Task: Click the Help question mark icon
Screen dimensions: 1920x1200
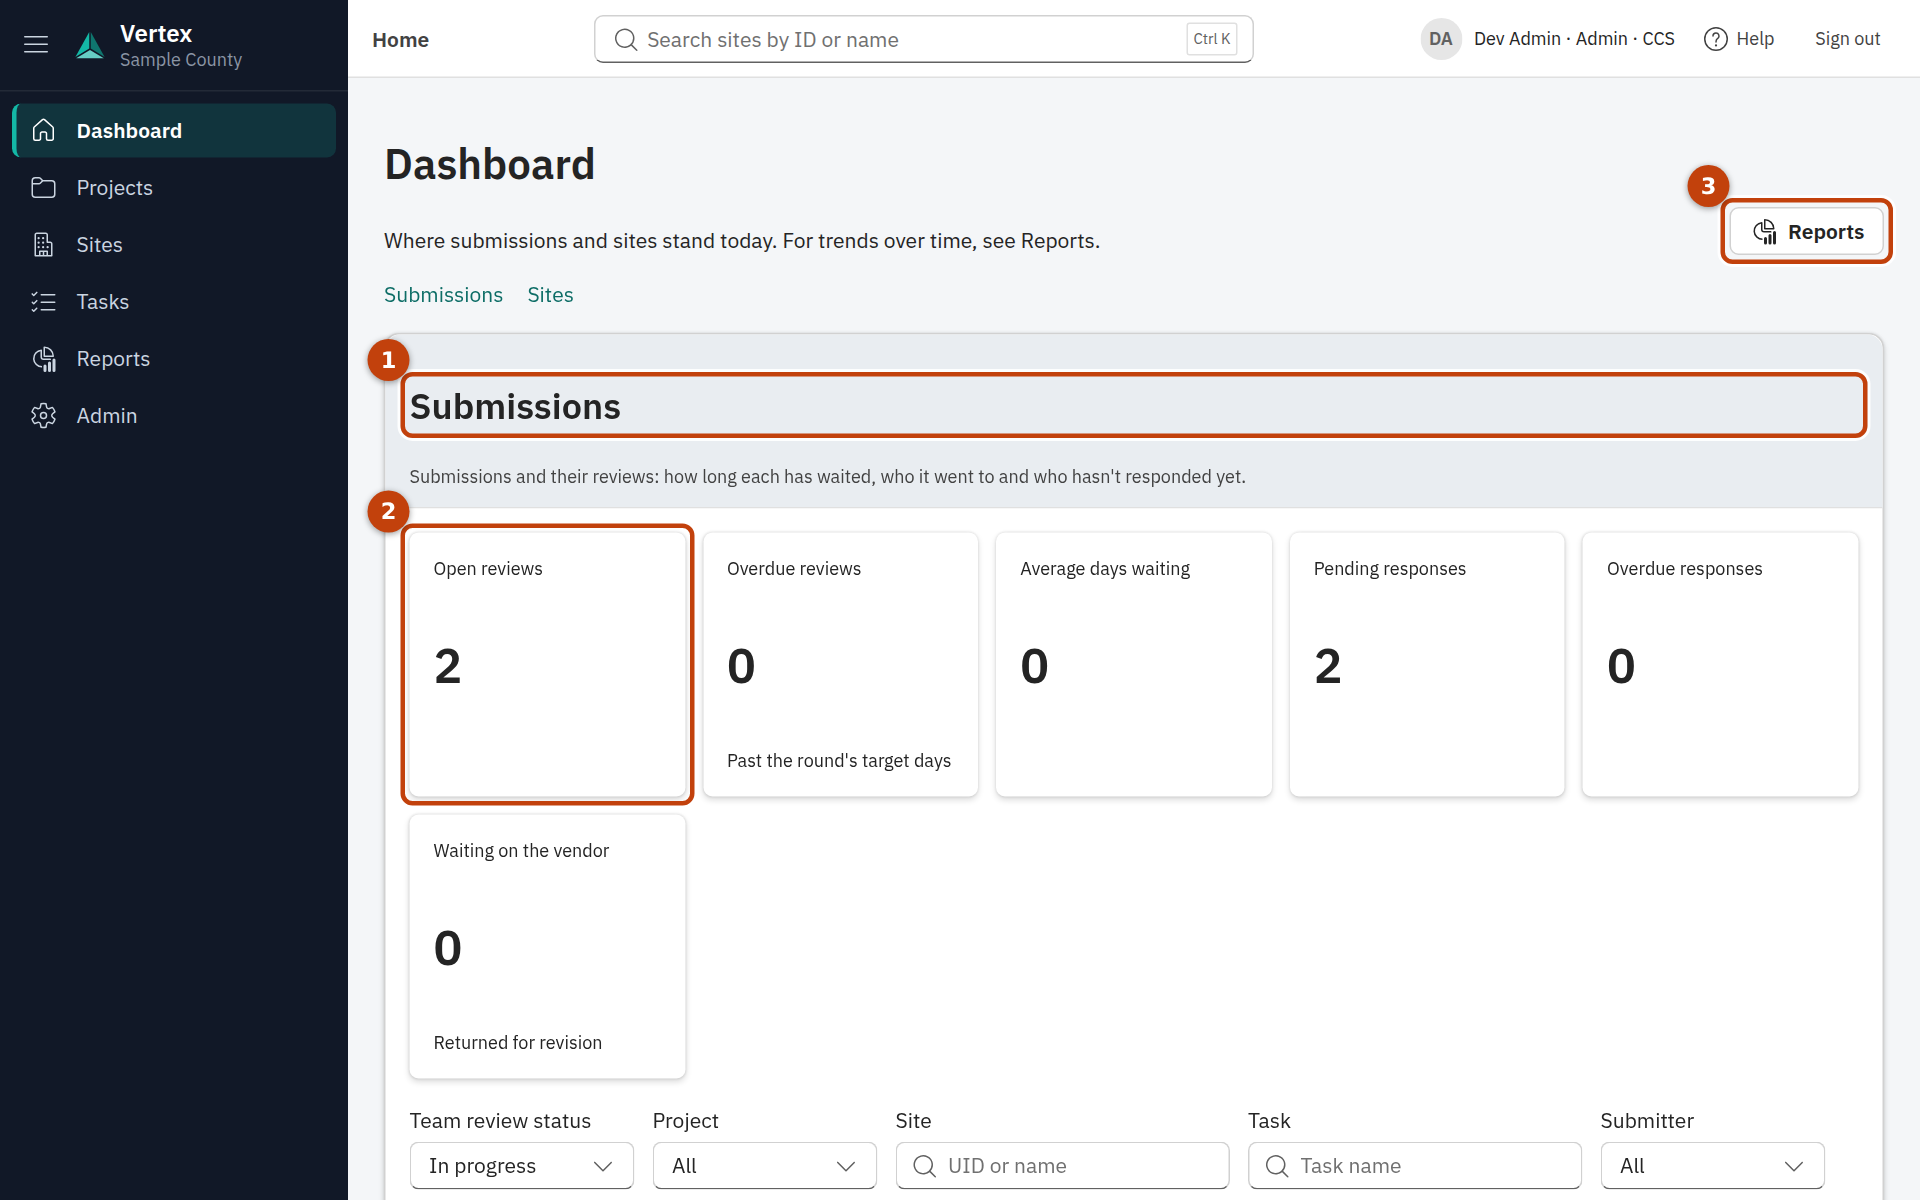Action: click(1716, 39)
